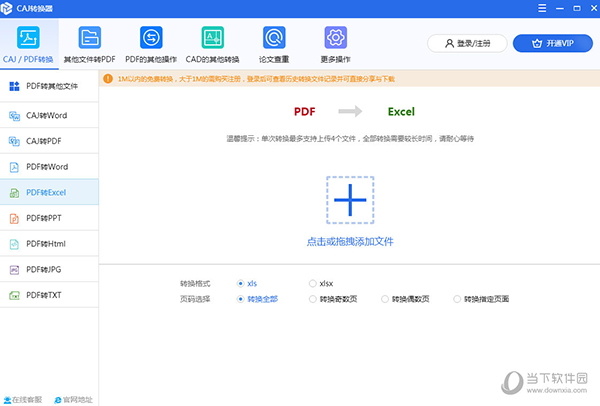Viewport: 600px width, 406px height.
Task: Select CAJ转PDF in sidebar
Action: coord(49,141)
